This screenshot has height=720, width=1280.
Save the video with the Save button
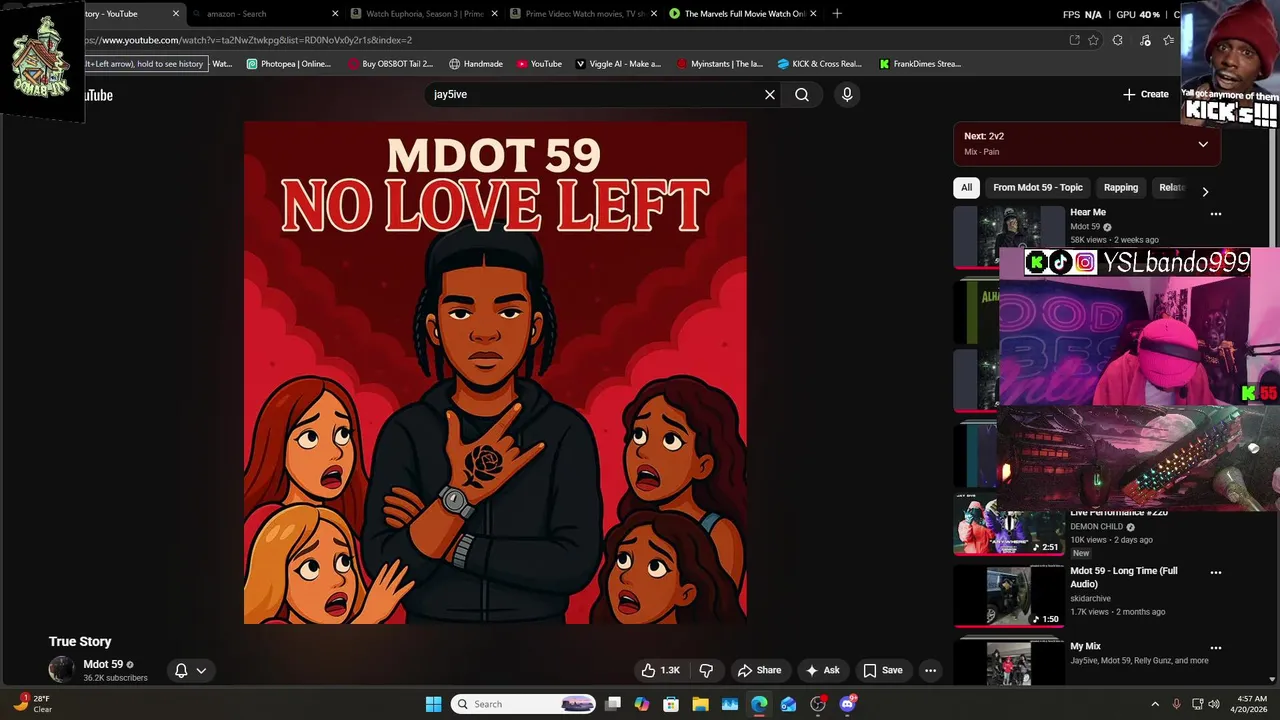[x=883, y=670]
